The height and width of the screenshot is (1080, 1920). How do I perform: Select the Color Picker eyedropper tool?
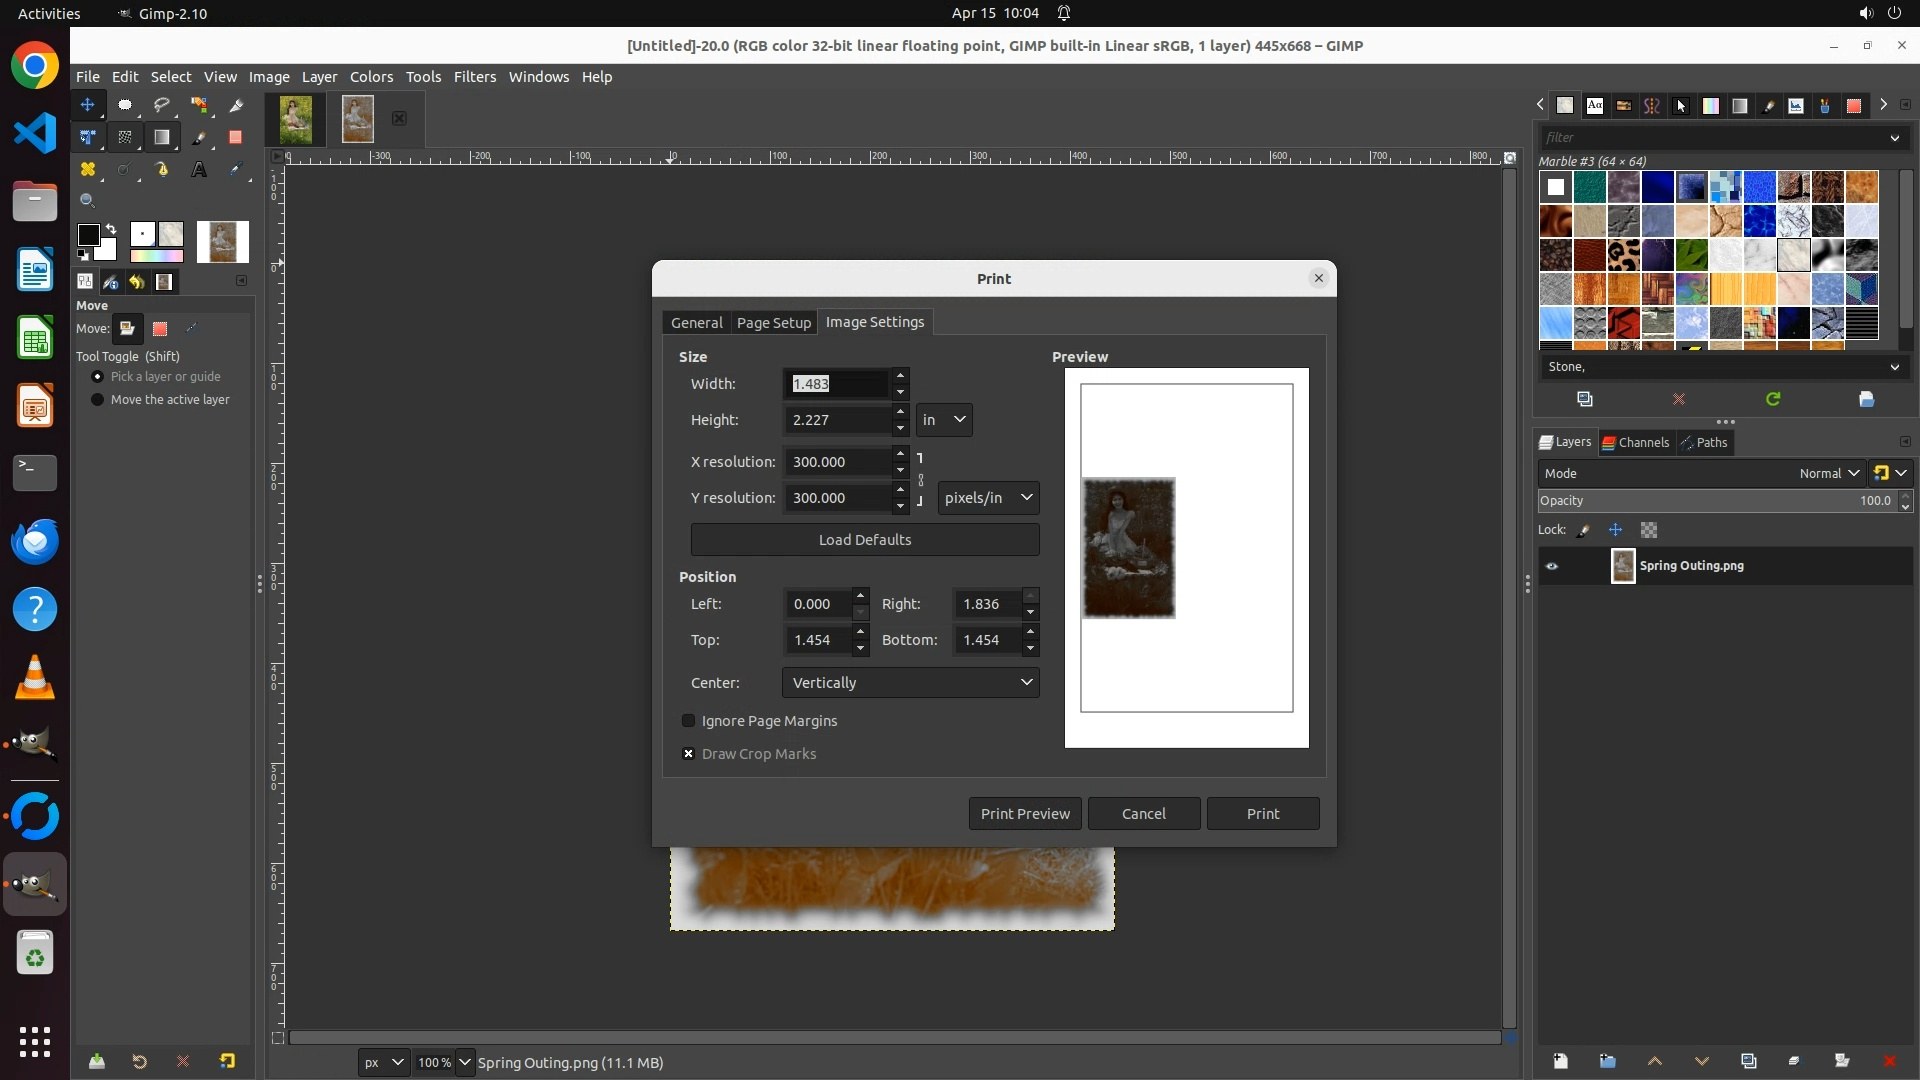236,170
